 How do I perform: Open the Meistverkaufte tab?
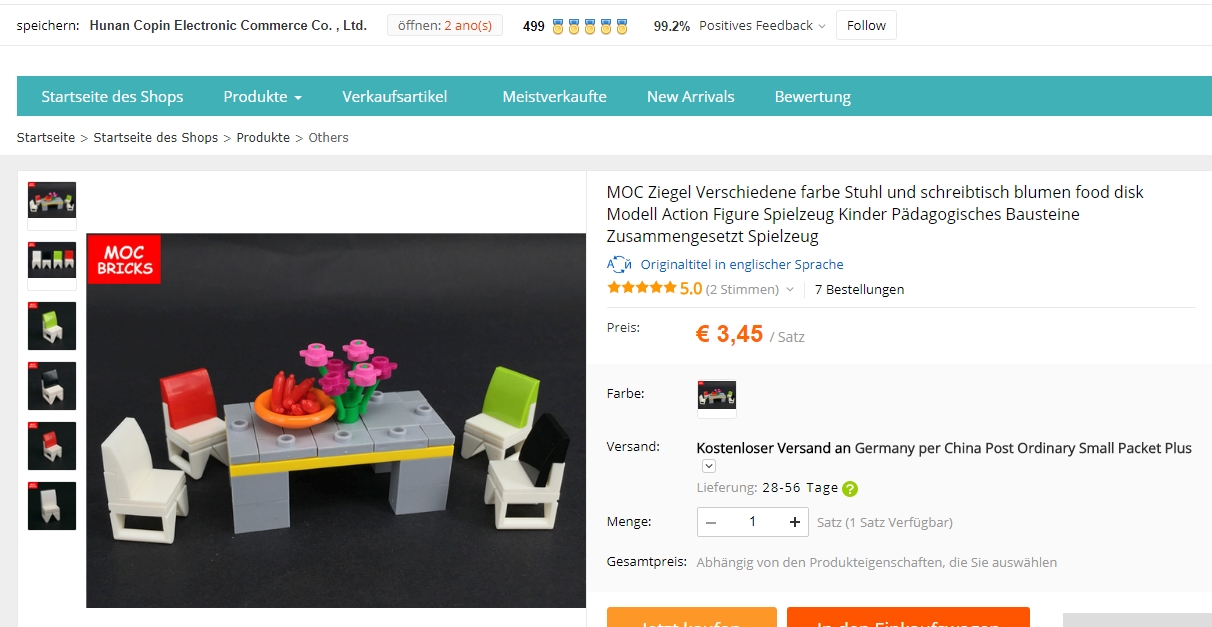pyautogui.click(x=555, y=97)
